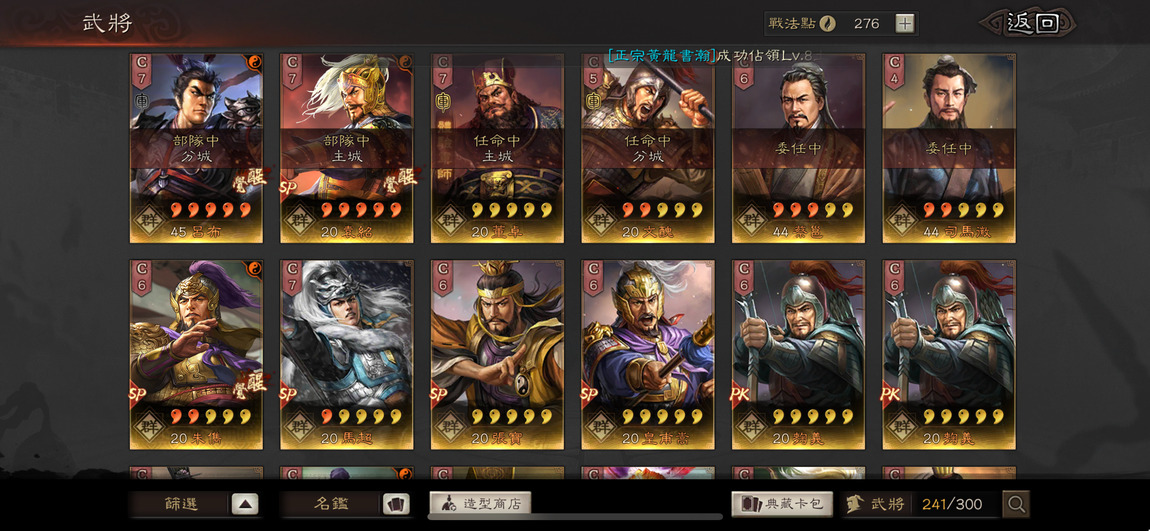Open the general search magnifier icon
The width and height of the screenshot is (1150, 531).
pos(1016,504)
